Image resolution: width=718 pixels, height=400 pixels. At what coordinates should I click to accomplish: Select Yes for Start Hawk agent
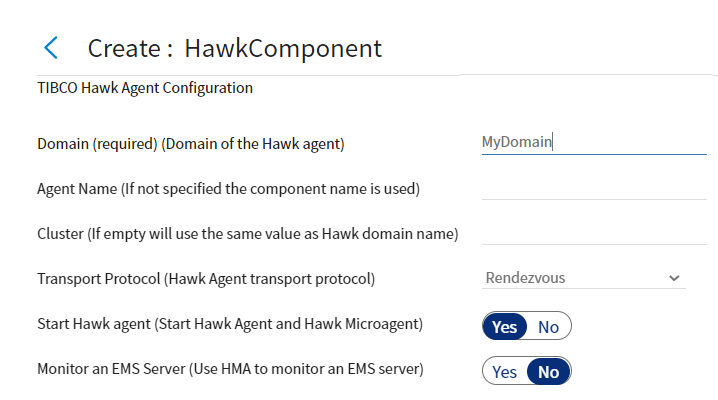click(x=505, y=327)
